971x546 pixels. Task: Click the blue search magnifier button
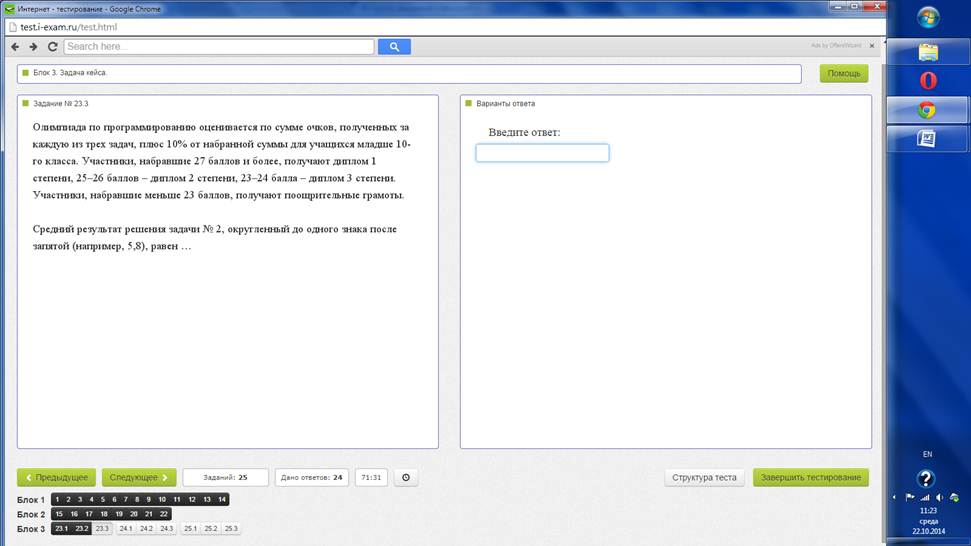pyautogui.click(x=394, y=46)
